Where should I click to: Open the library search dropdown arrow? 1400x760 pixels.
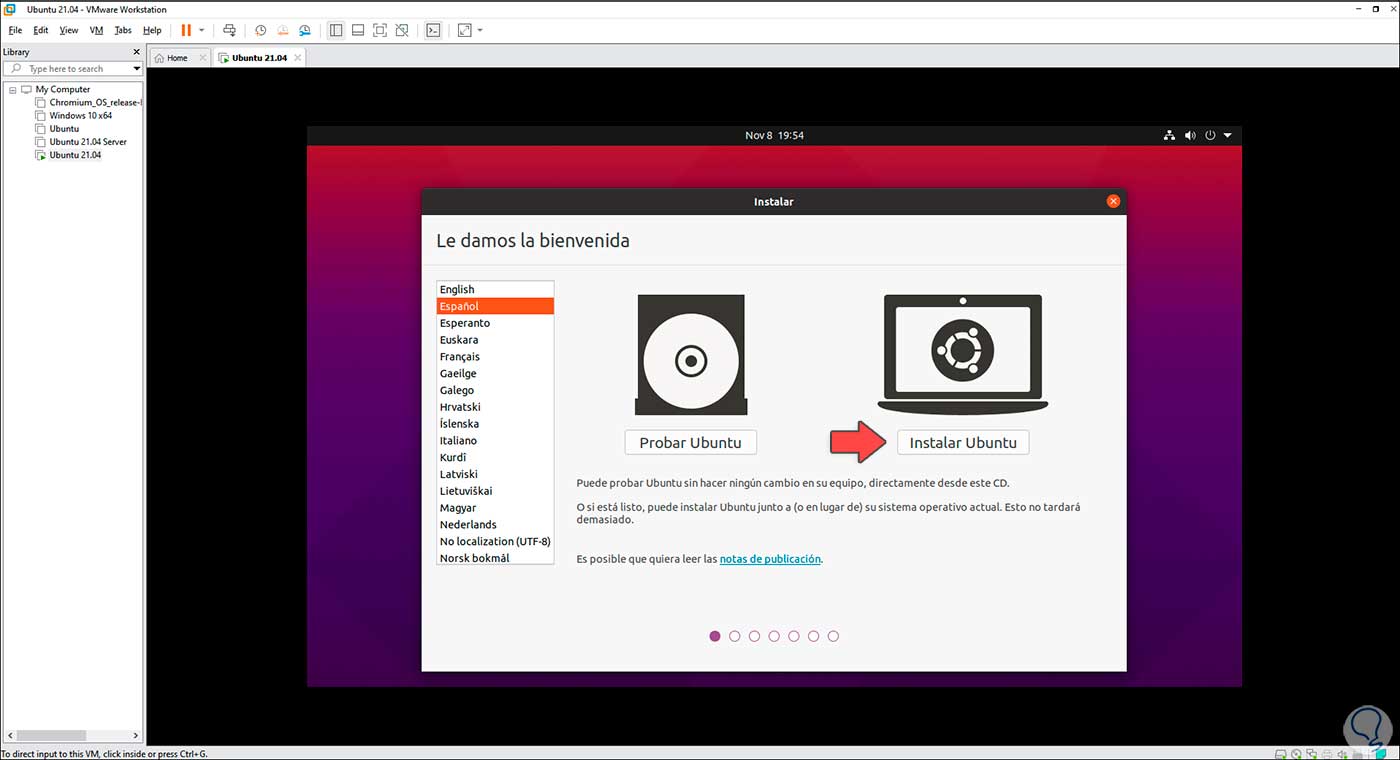tap(137, 68)
